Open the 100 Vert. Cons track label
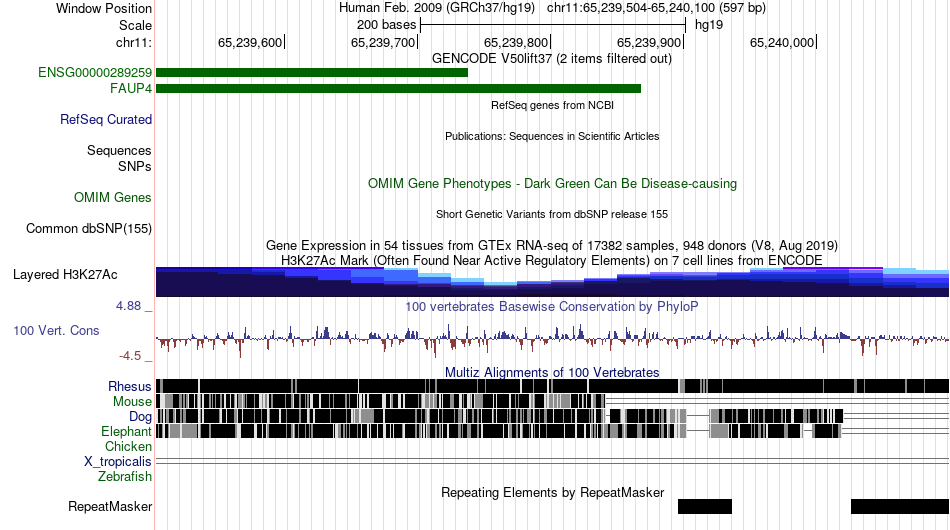Image resolution: width=950 pixels, height=530 pixels. tap(56, 330)
